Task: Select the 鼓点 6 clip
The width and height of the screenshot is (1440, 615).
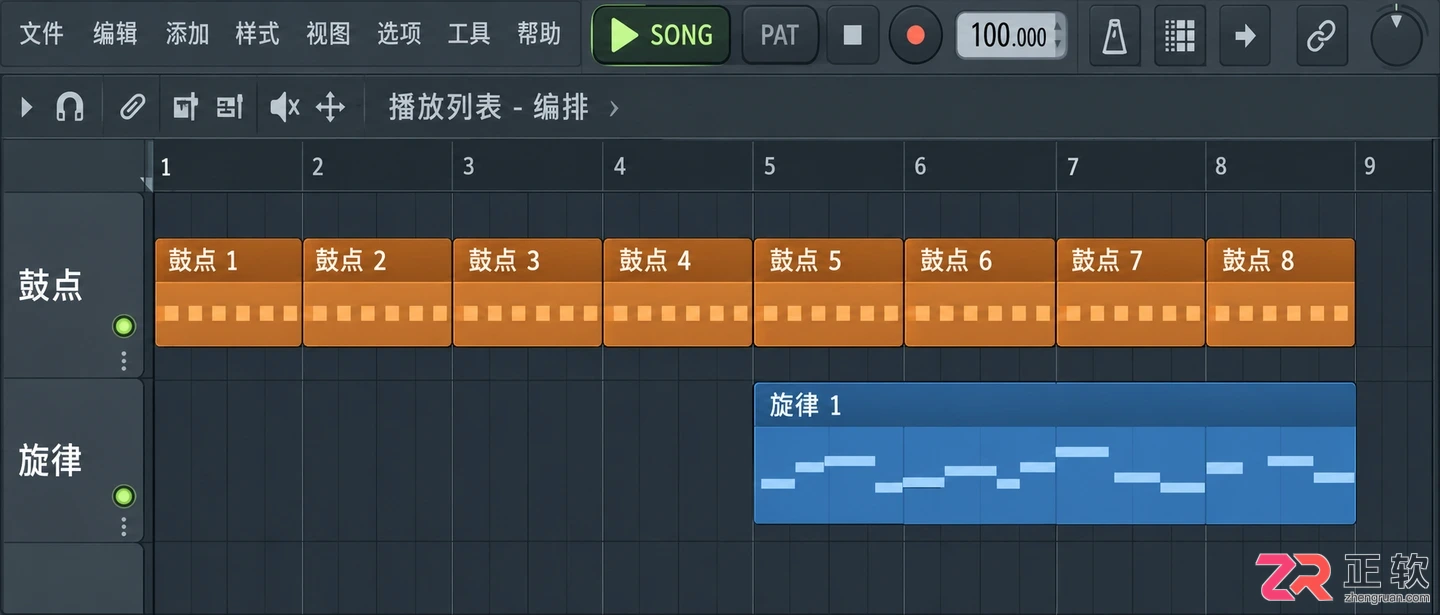Action: (x=980, y=292)
